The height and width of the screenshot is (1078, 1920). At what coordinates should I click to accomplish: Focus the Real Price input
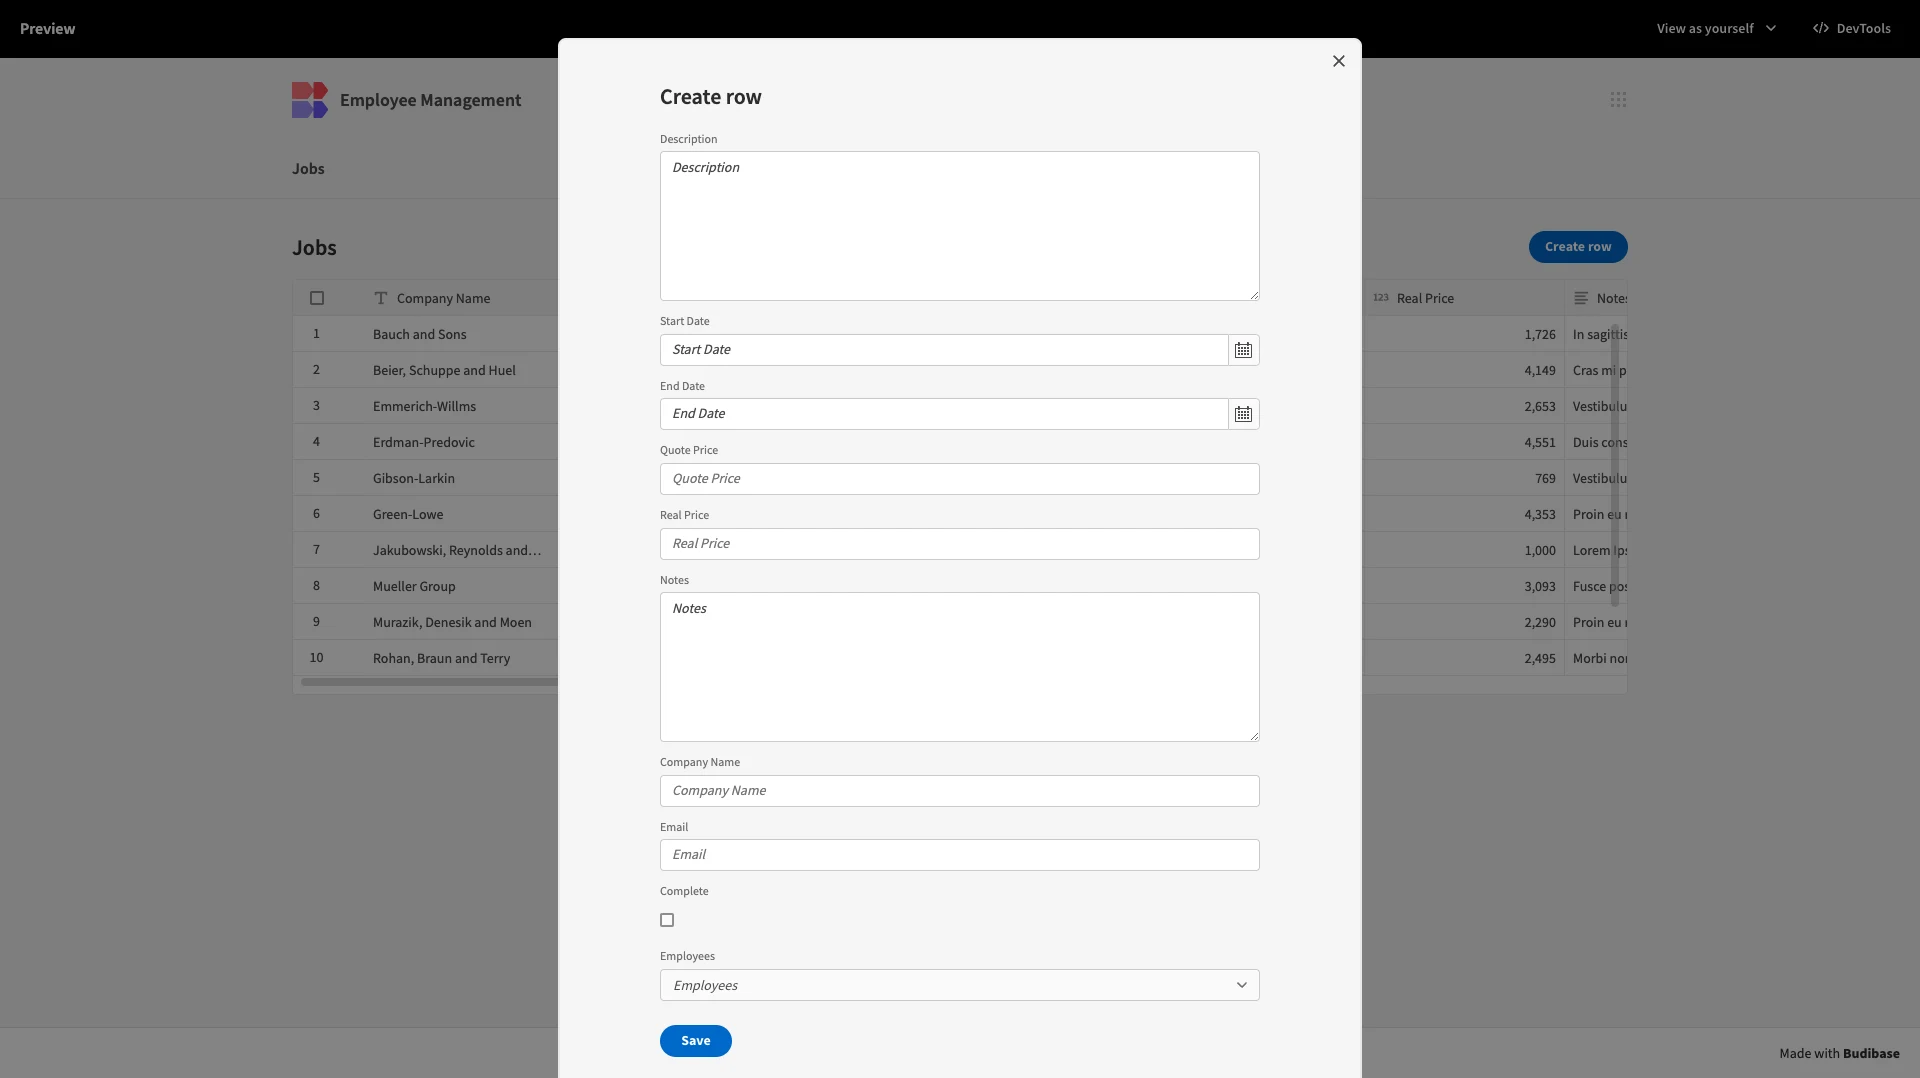959,544
